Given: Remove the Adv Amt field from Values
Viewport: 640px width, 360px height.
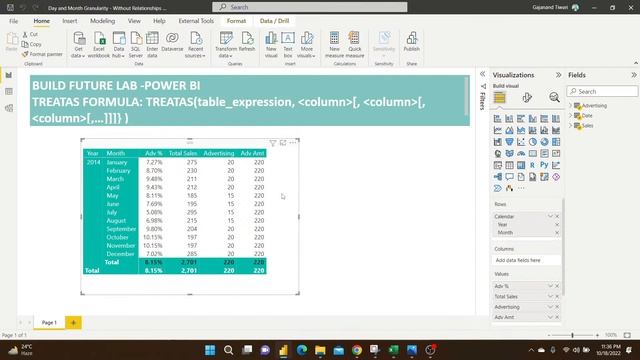Looking at the screenshot, I should (x=557, y=317).
